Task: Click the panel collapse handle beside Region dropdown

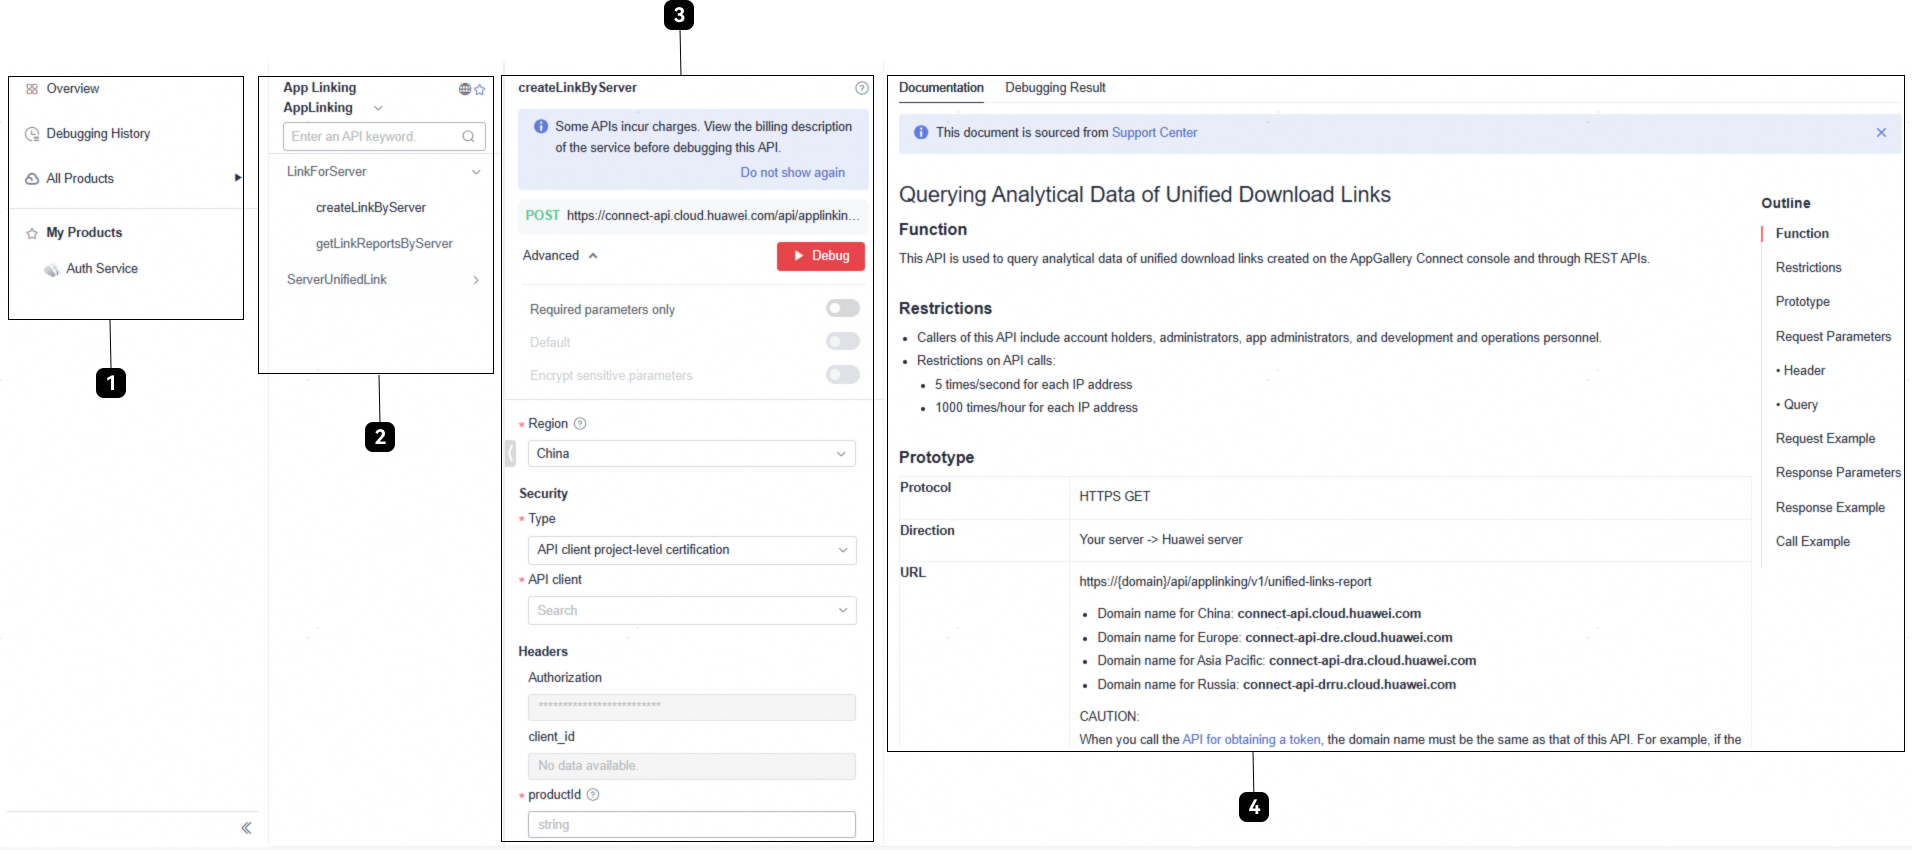Action: point(510,453)
